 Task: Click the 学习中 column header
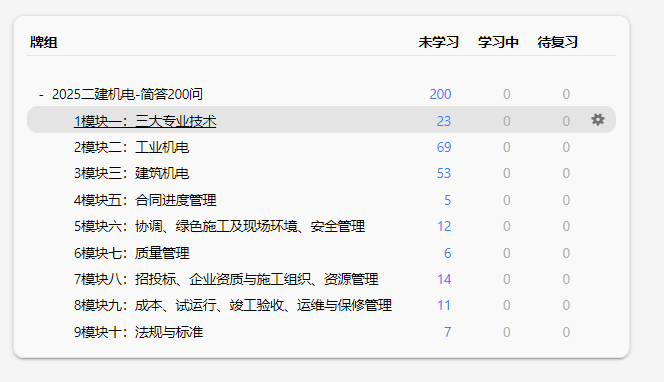498,42
